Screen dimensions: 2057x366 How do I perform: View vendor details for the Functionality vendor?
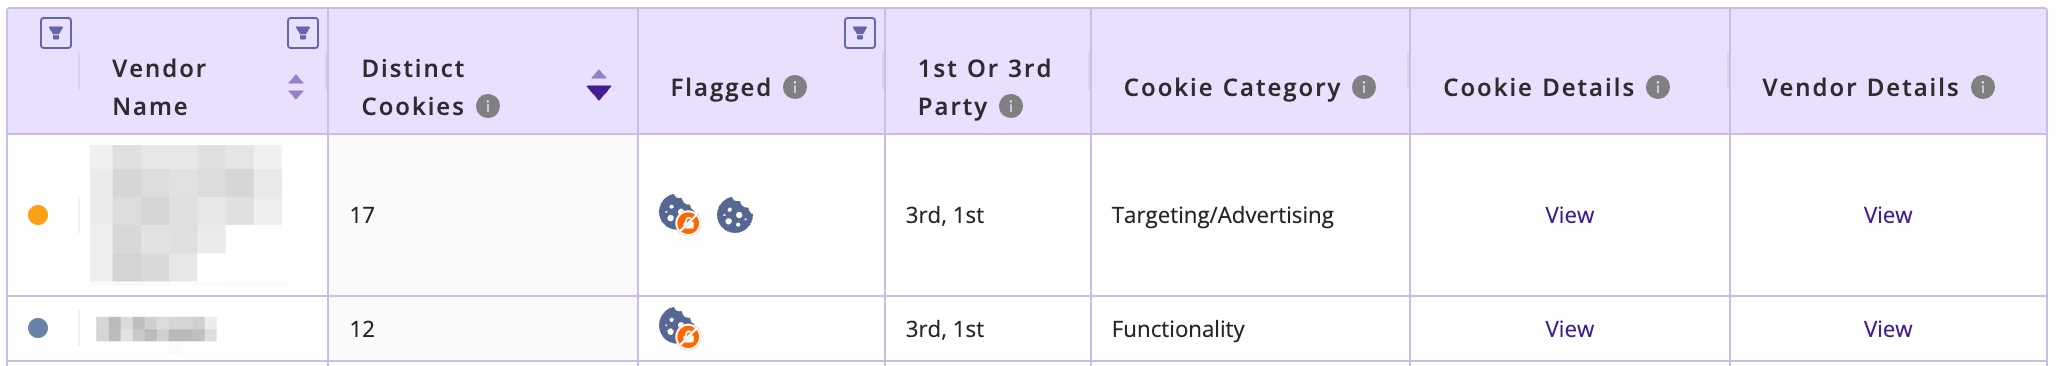[x=1888, y=329]
